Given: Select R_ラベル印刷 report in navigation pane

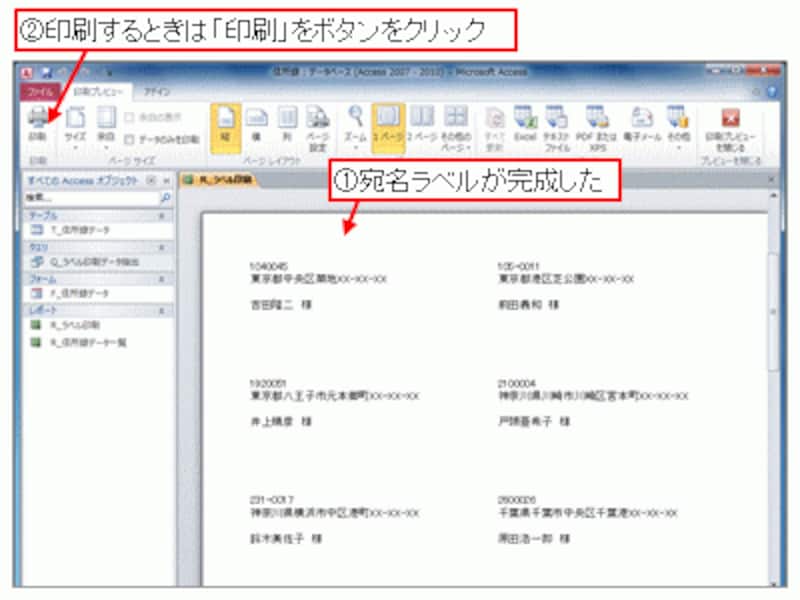Looking at the screenshot, I should pos(98,325).
